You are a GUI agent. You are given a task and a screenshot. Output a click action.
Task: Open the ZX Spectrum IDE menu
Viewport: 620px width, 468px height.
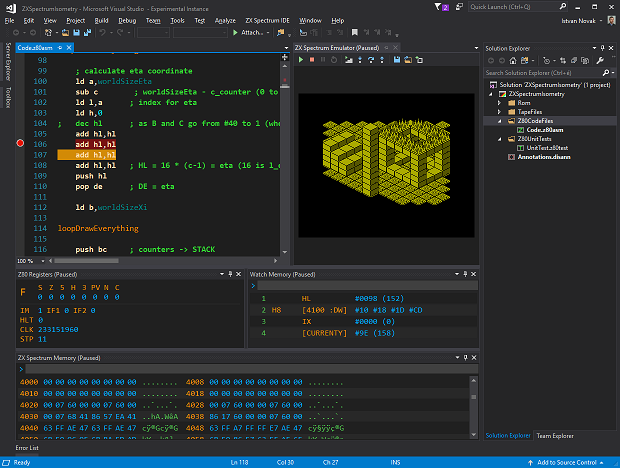[x=266, y=20]
